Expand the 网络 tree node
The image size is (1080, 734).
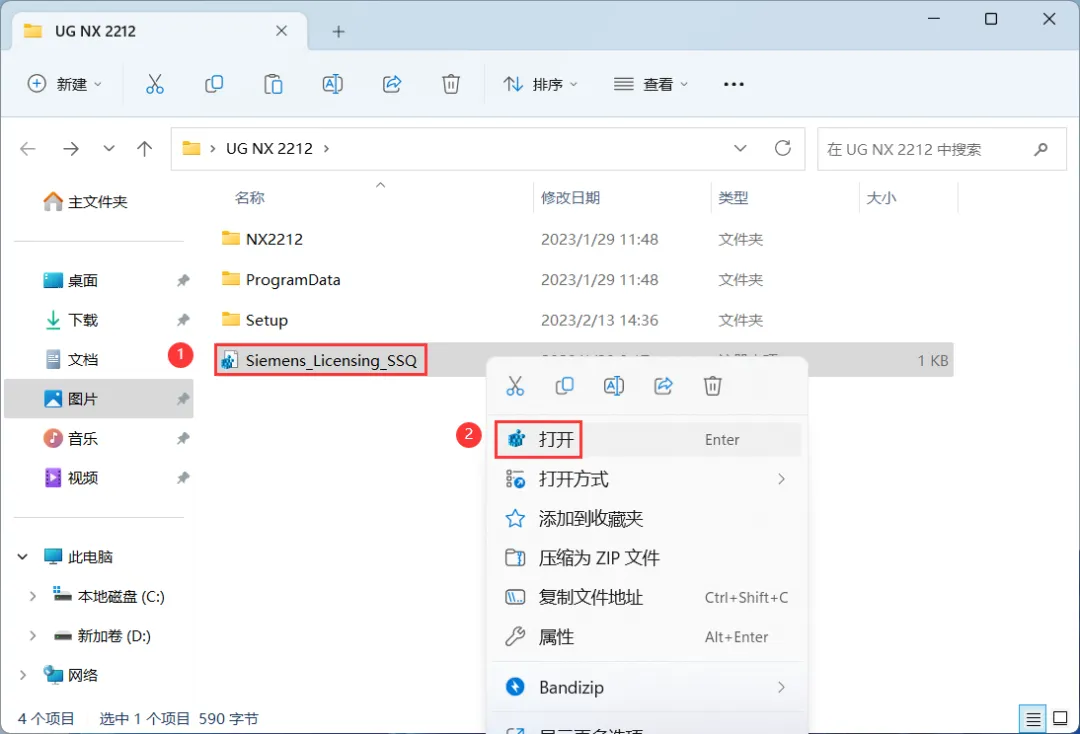23,675
